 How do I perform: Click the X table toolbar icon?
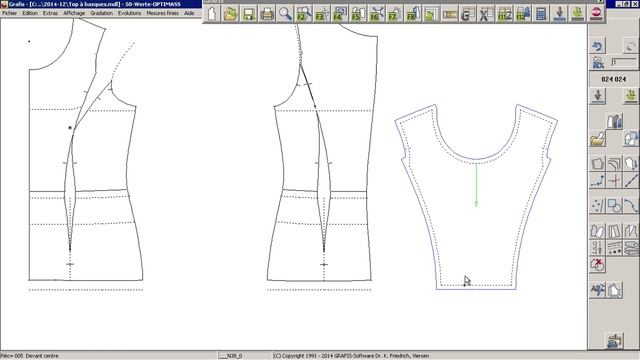click(486, 14)
